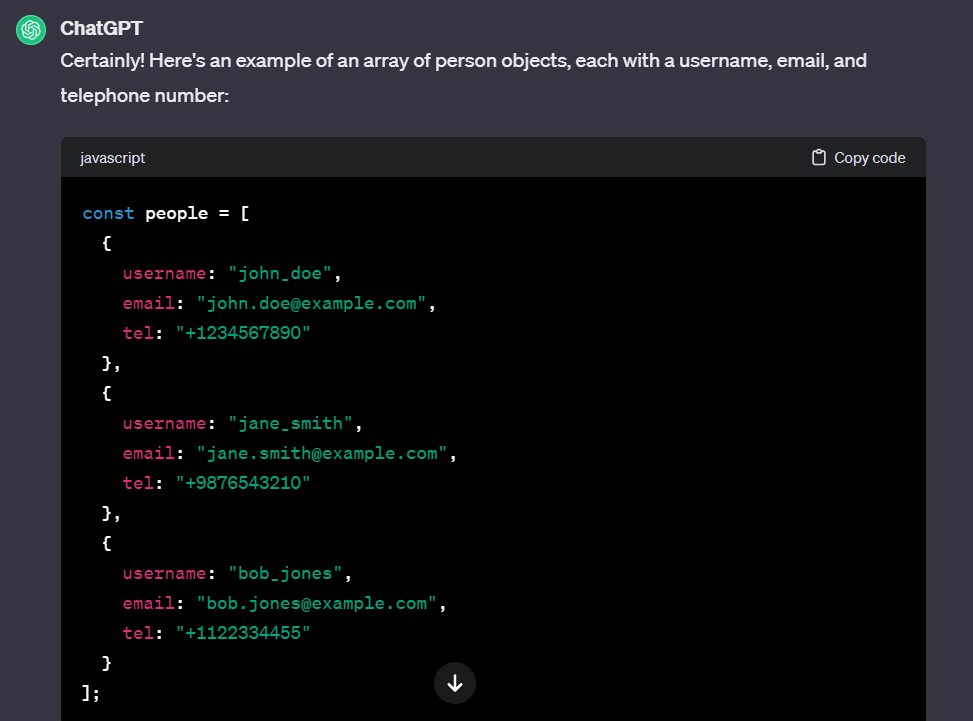Click the ChatGPT logo avatar
This screenshot has width=973, height=721.
(x=31, y=30)
